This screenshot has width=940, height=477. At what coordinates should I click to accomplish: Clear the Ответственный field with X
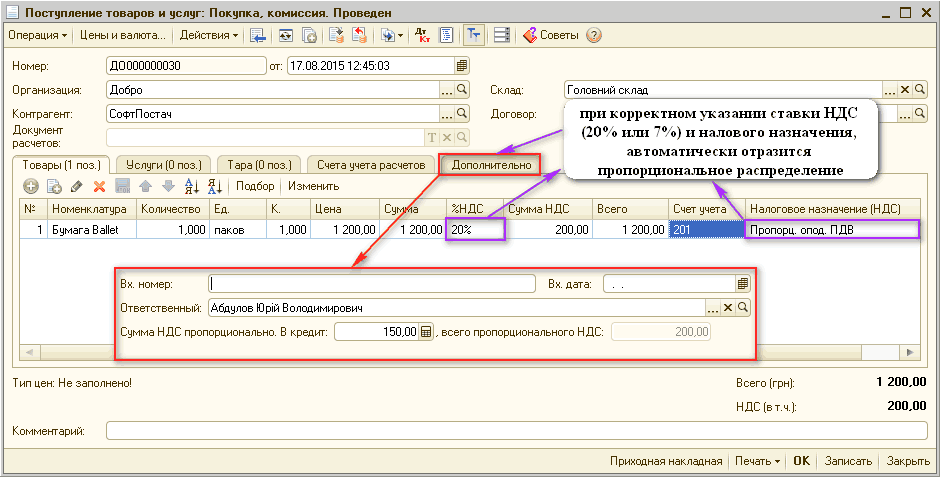point(728,308)
